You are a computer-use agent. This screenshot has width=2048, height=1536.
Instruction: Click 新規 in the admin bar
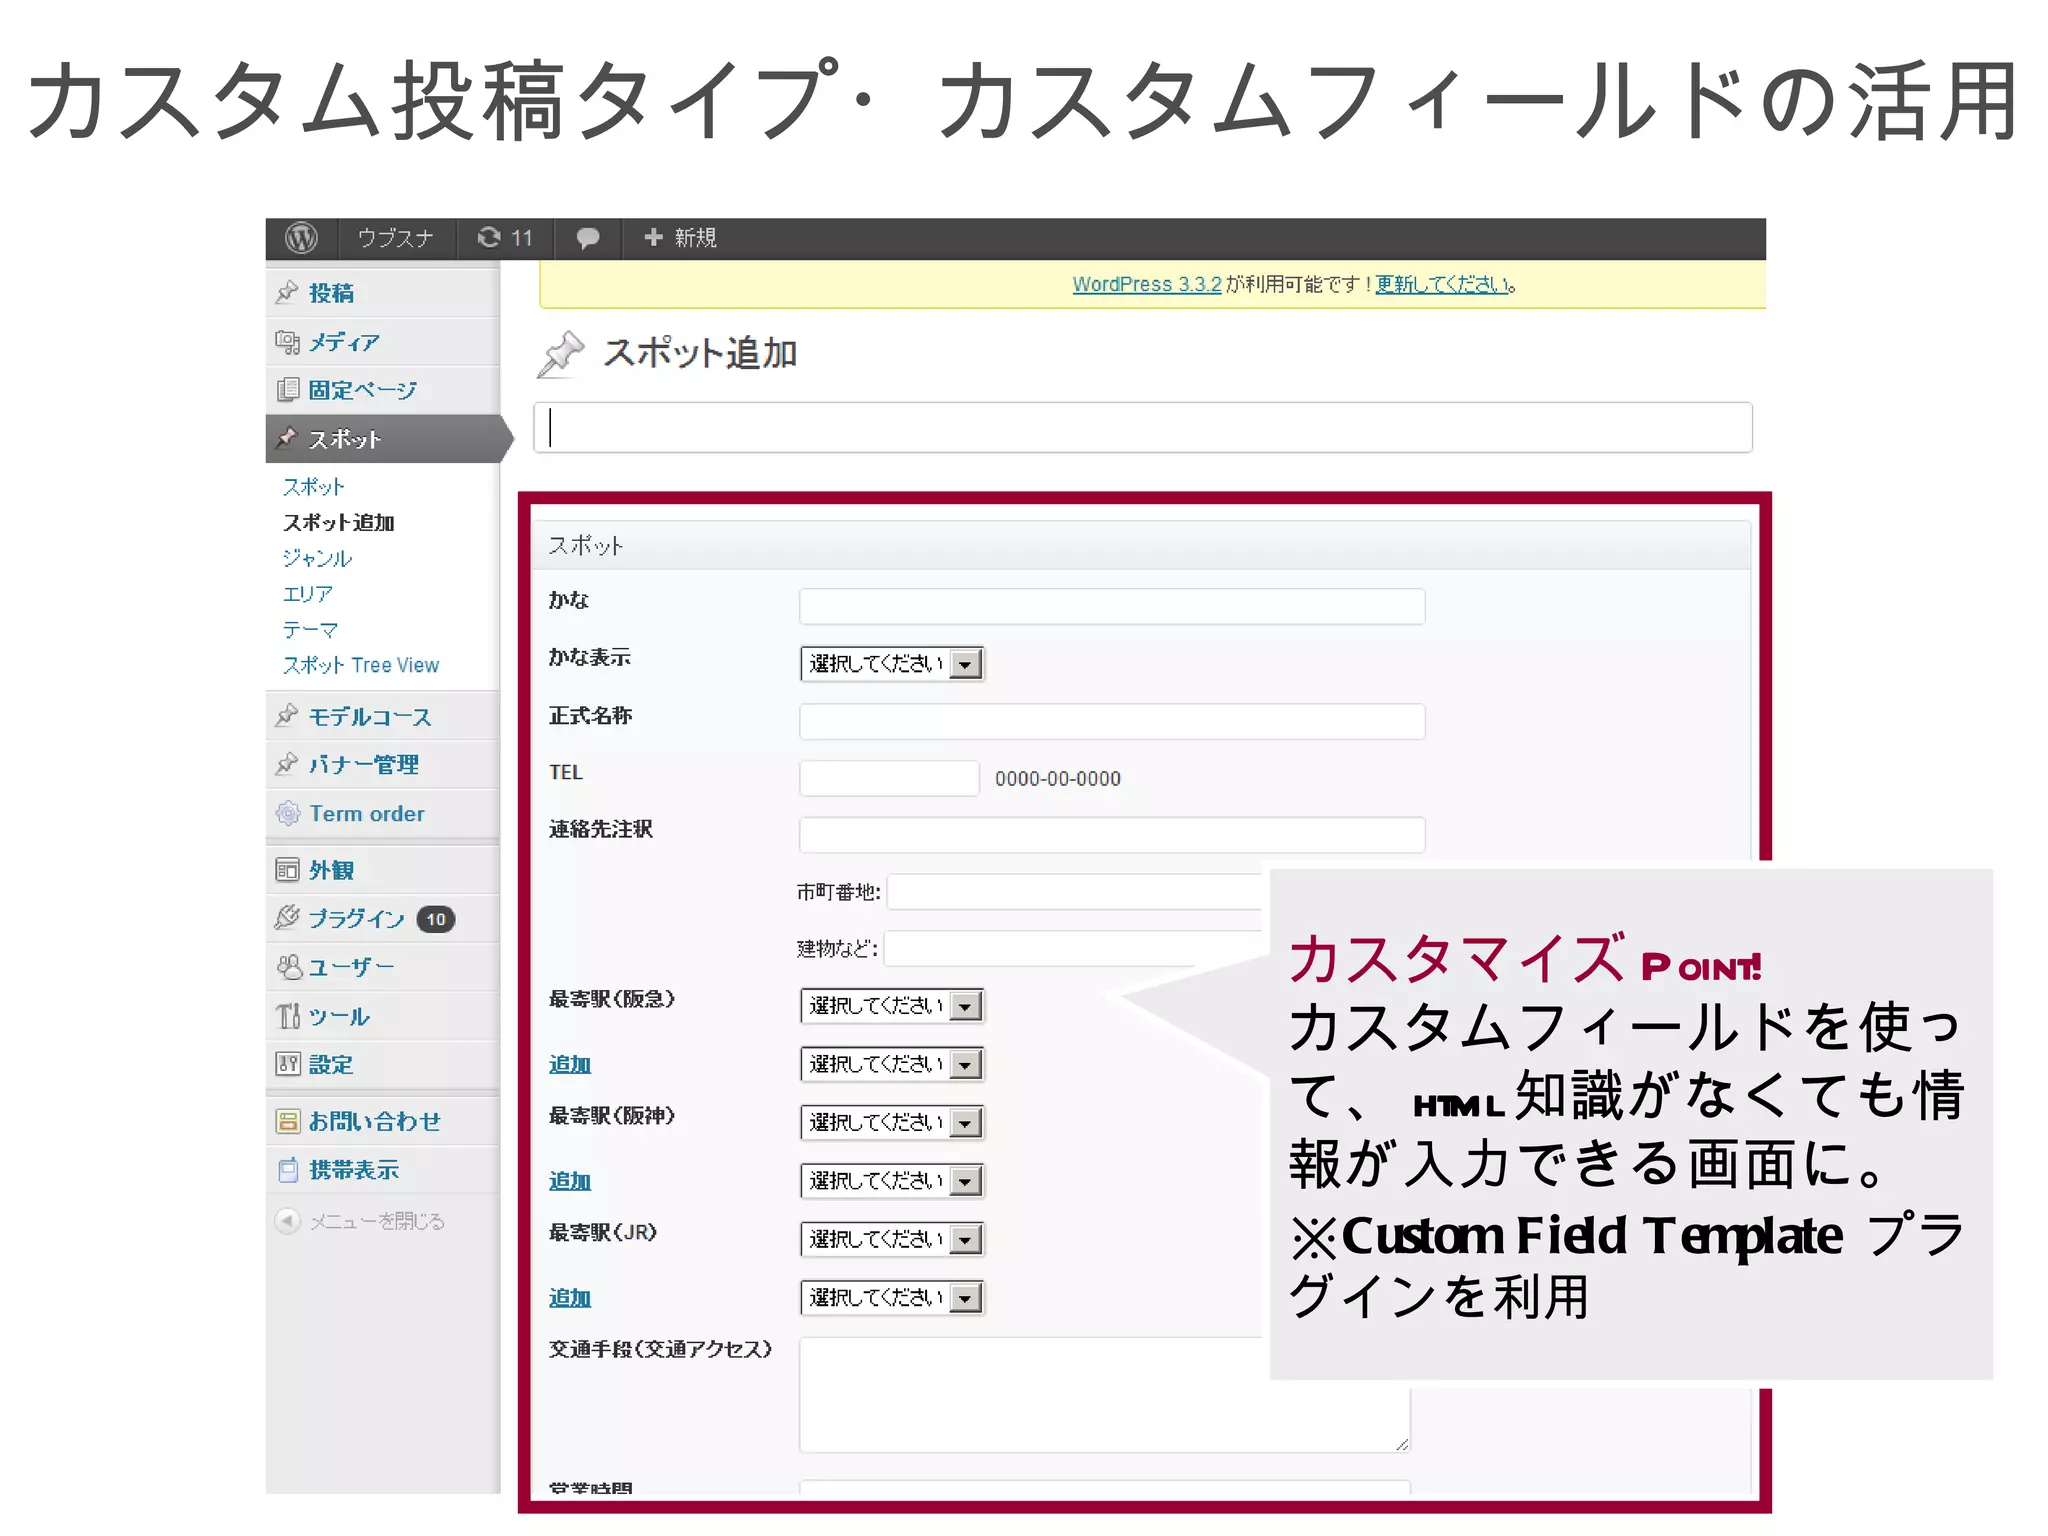(696, 238)
